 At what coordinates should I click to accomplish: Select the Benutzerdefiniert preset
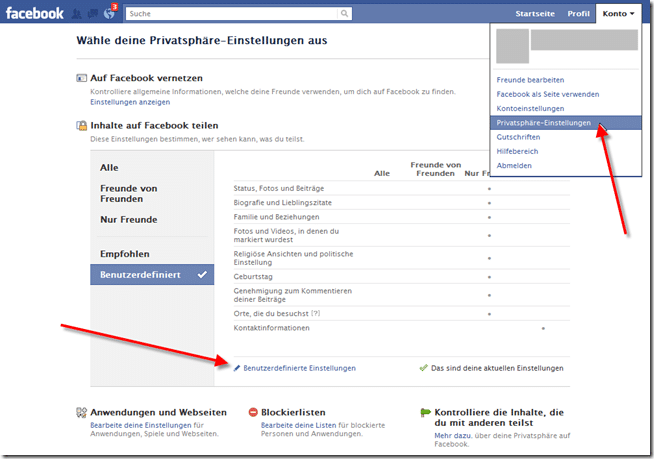click(x=152, y=275)
